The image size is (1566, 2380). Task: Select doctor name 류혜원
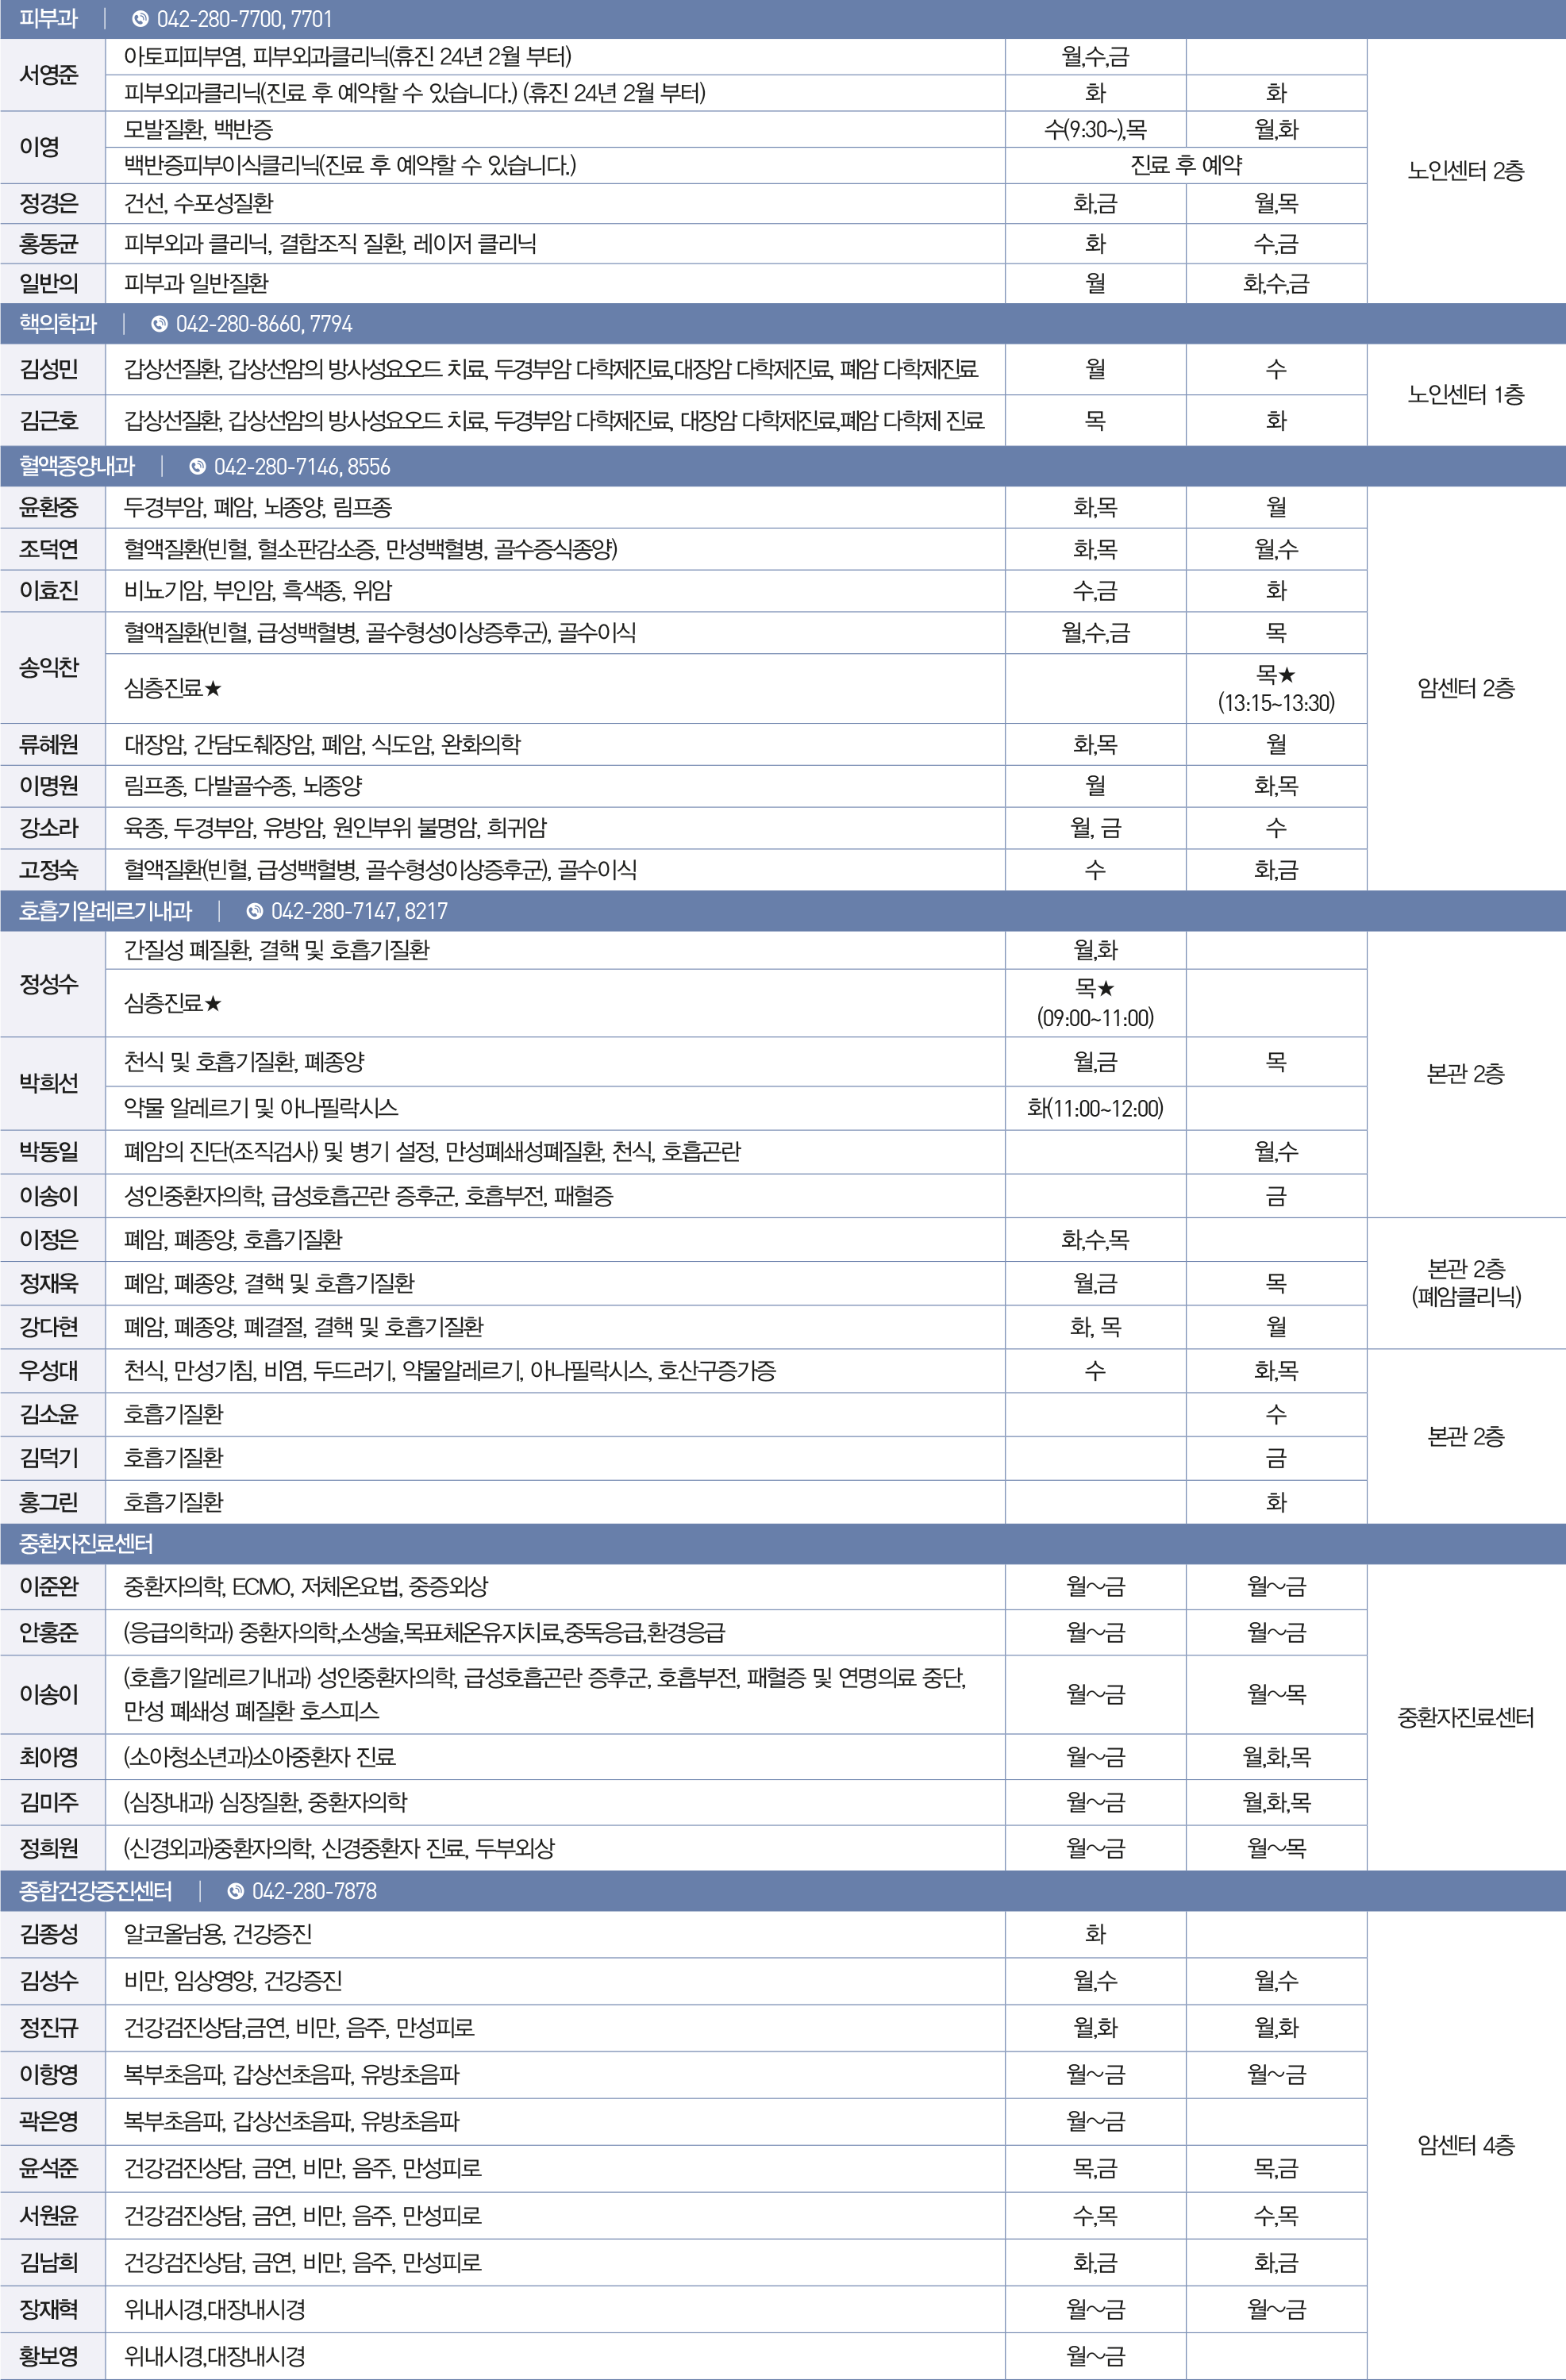[x=49, y=744]
